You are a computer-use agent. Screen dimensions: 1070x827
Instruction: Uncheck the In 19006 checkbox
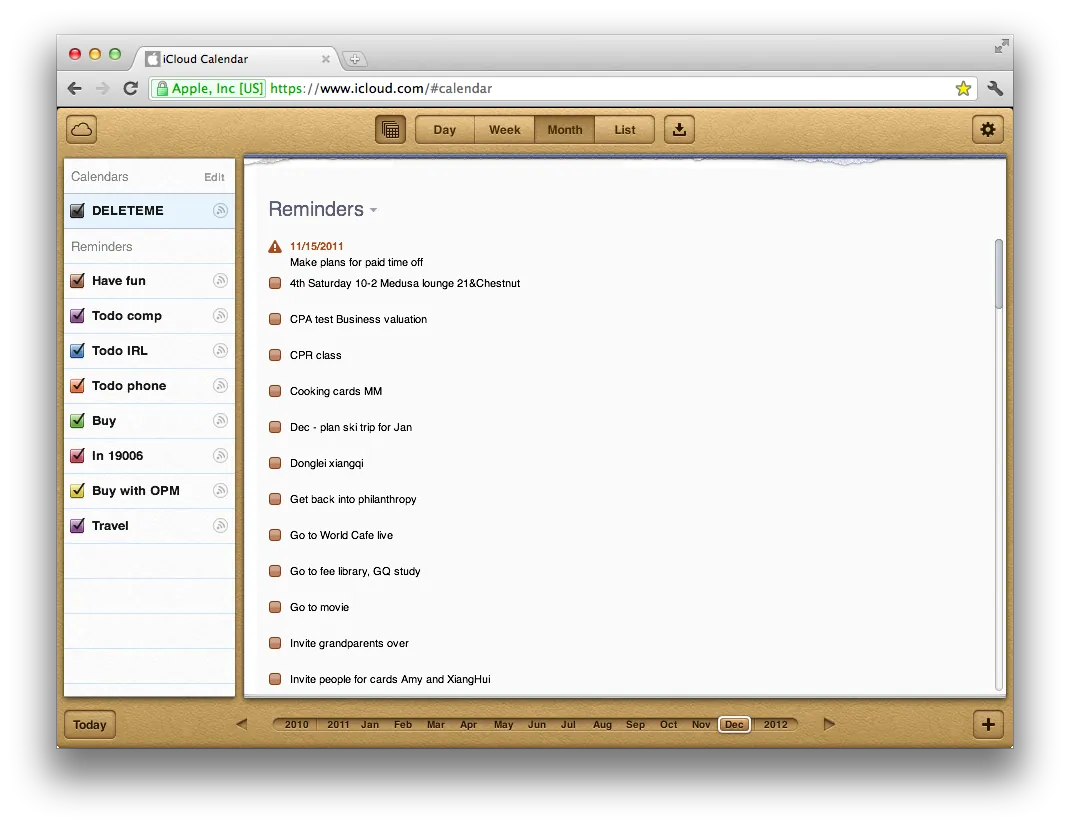pos(78,455)
